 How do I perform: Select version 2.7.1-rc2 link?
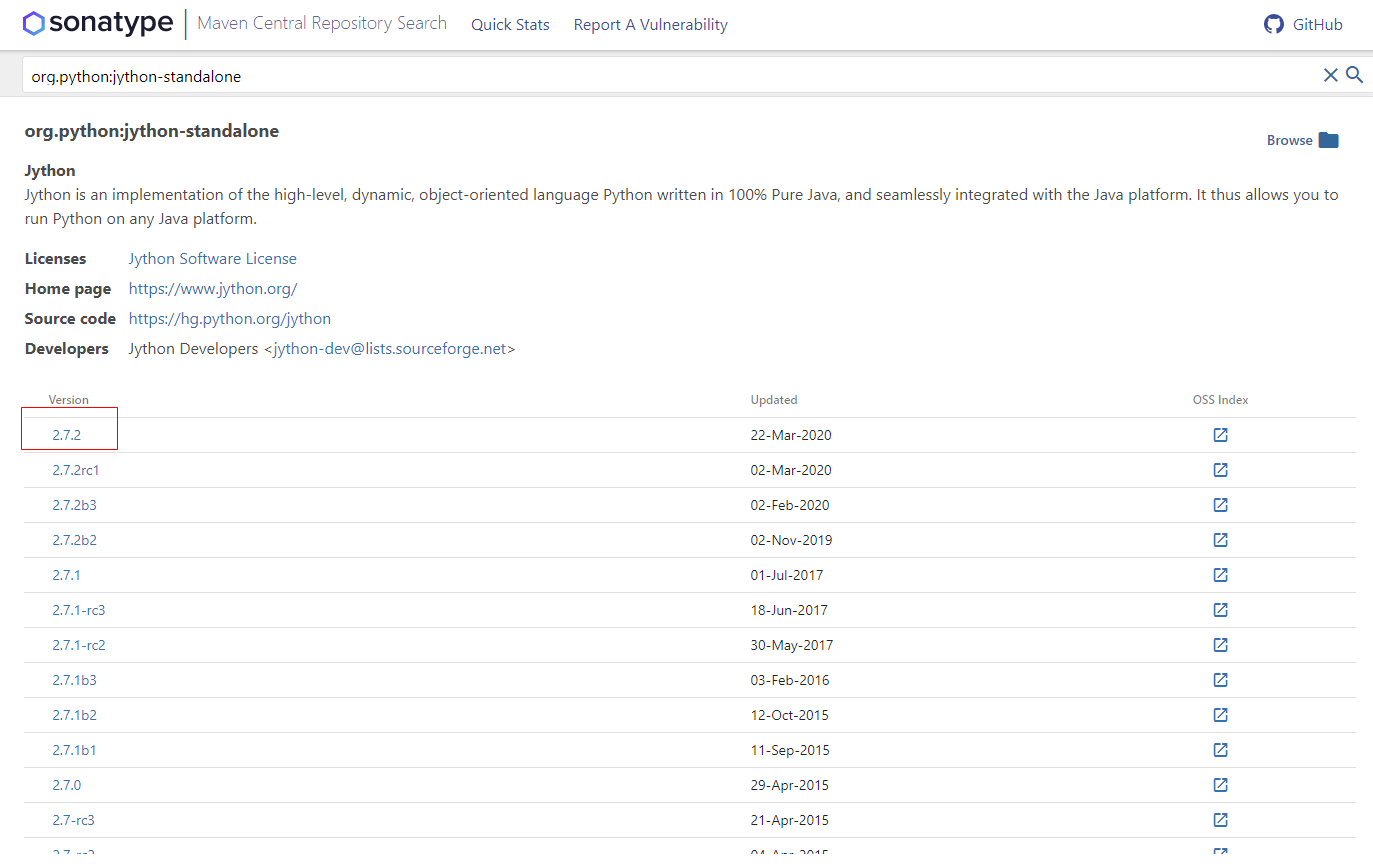[x=78, y=645]
